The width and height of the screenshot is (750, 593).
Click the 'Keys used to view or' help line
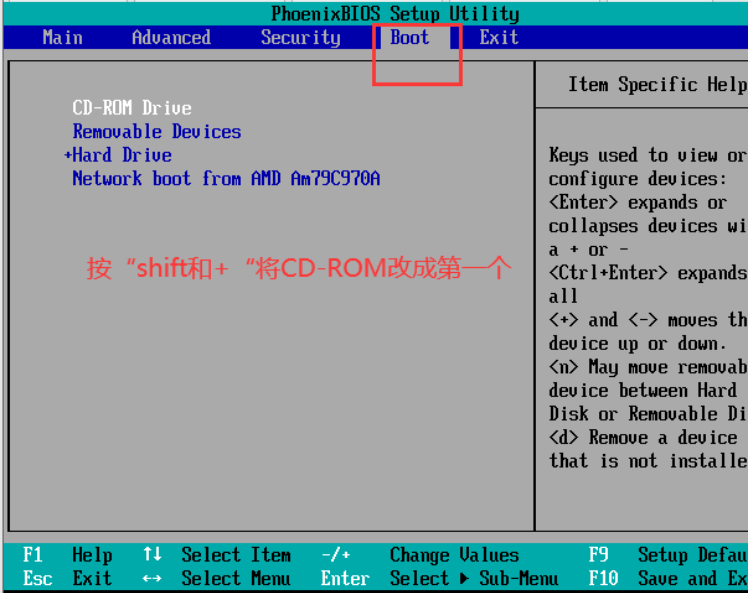click(648, 155)
